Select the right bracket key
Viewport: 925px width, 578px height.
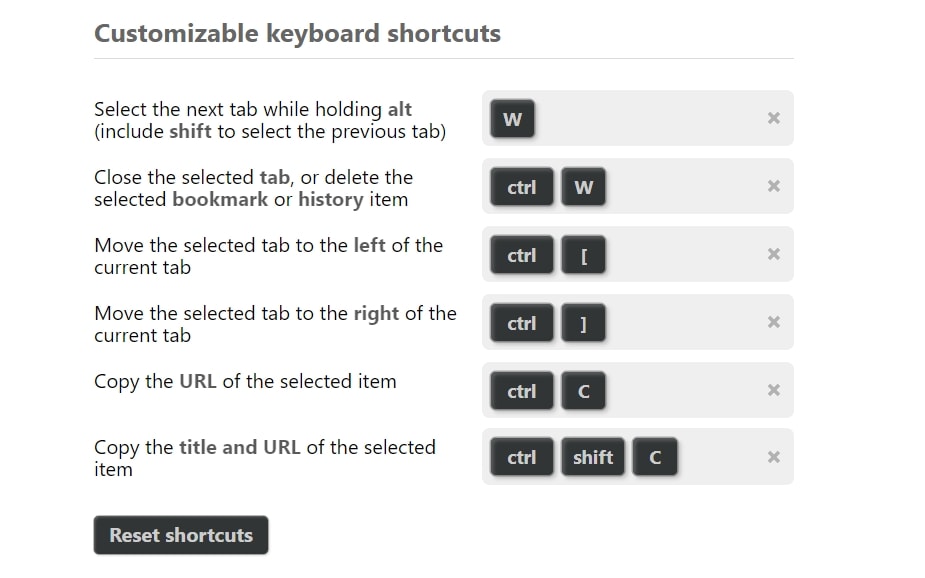583,323
